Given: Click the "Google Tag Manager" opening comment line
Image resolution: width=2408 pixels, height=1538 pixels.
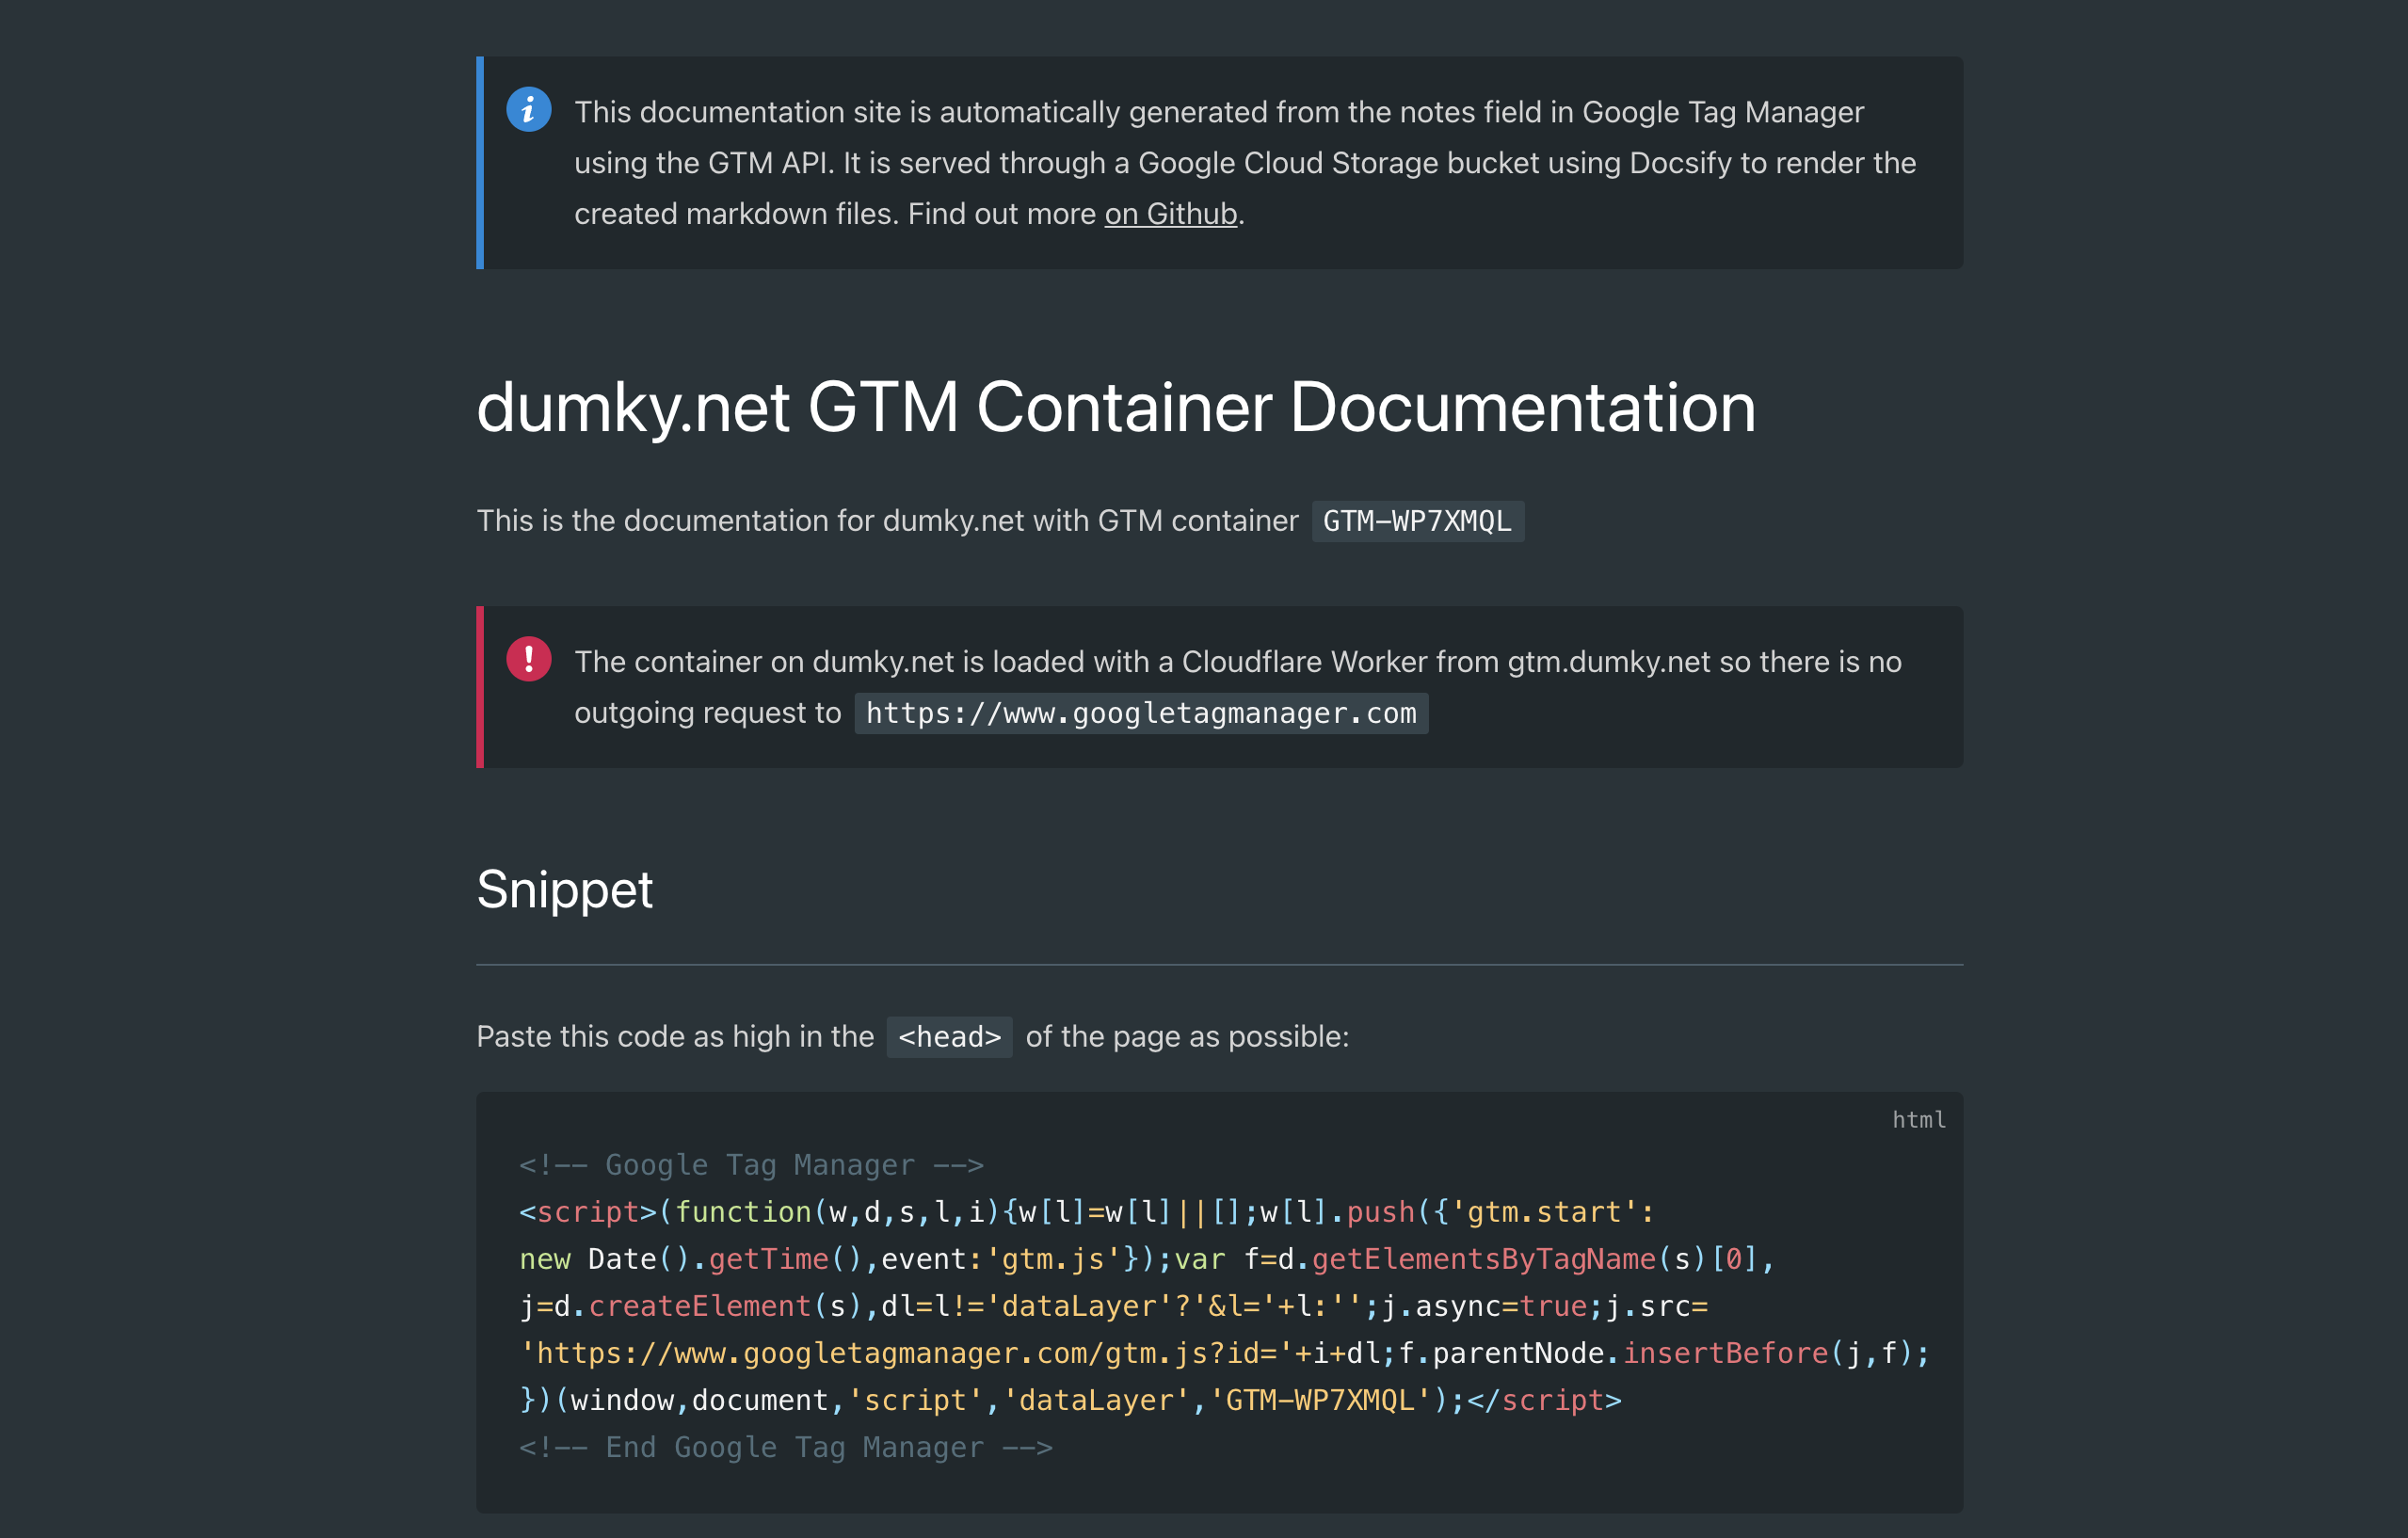Looking at the screenshot, I should coord(751,1165).
